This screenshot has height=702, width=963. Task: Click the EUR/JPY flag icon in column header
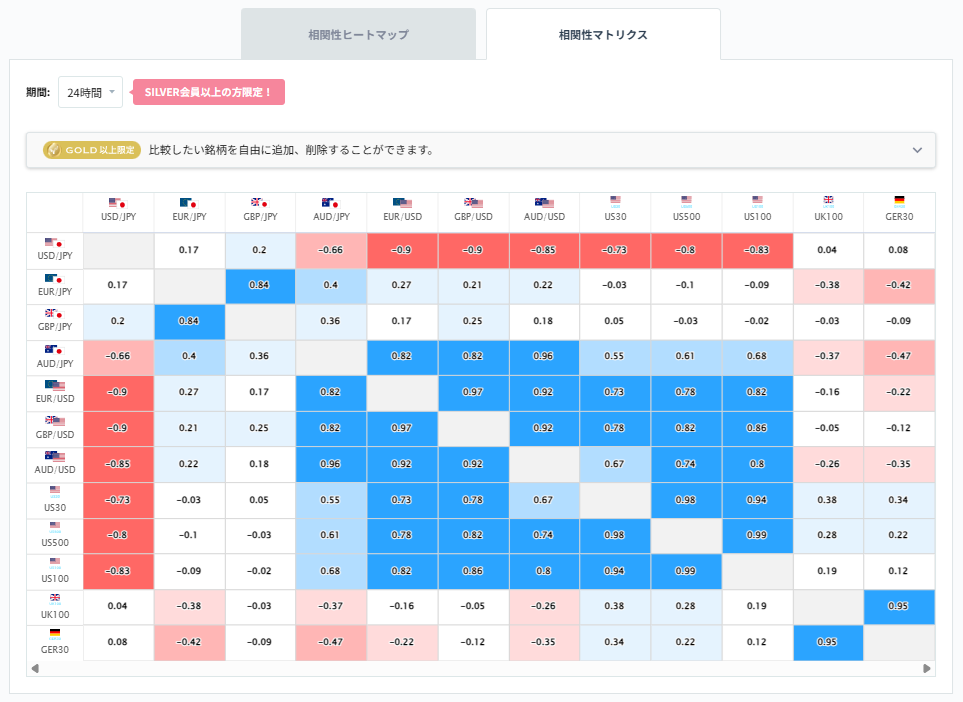pos(189,204)
